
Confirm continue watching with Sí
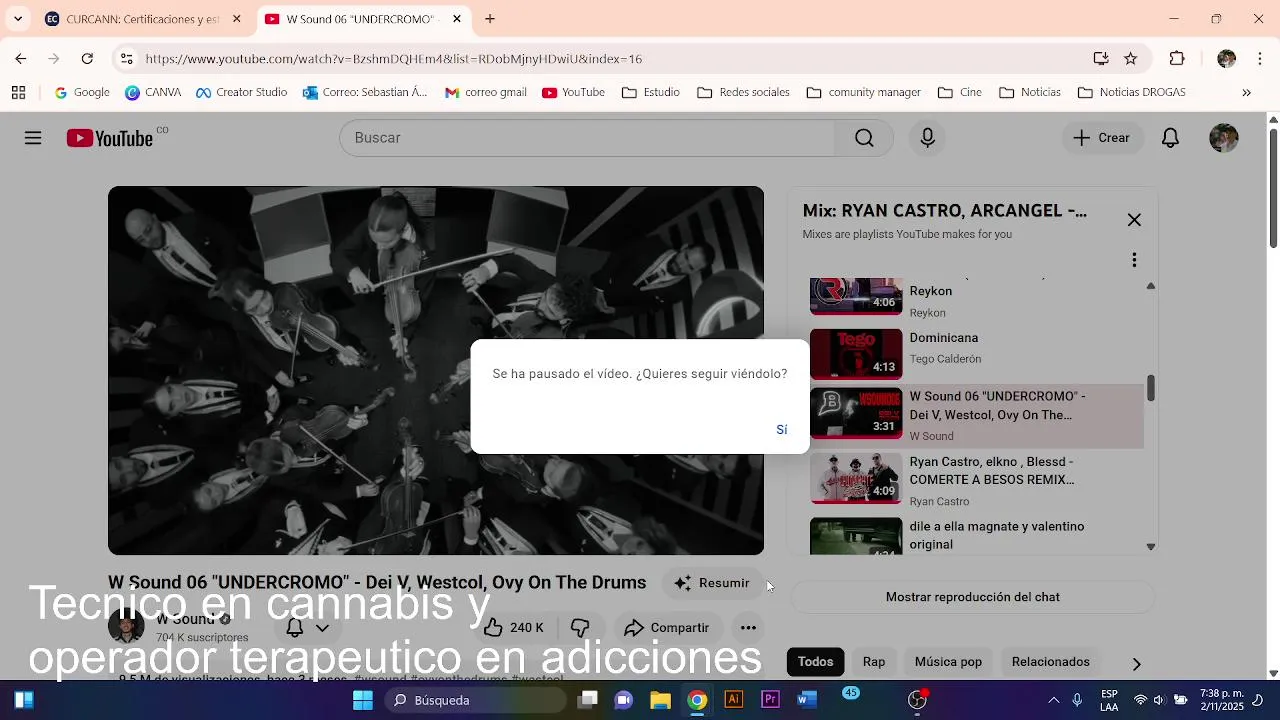pos(782,429)
